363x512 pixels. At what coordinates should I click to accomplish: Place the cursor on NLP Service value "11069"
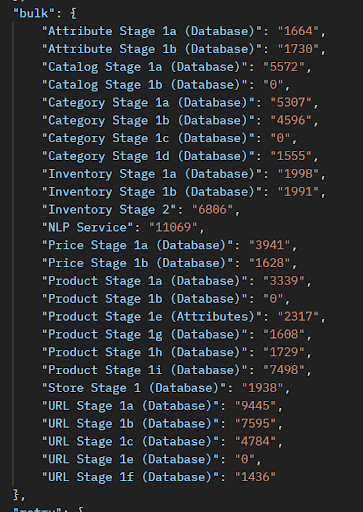coord(173,227)
